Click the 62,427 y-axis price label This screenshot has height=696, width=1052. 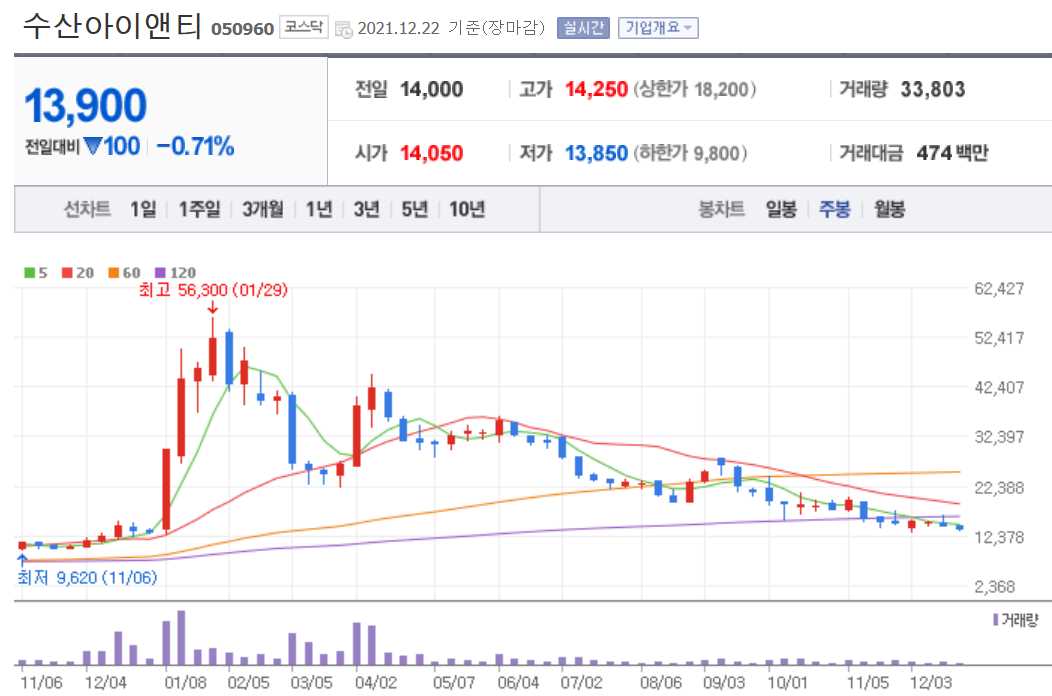(999, 289)
